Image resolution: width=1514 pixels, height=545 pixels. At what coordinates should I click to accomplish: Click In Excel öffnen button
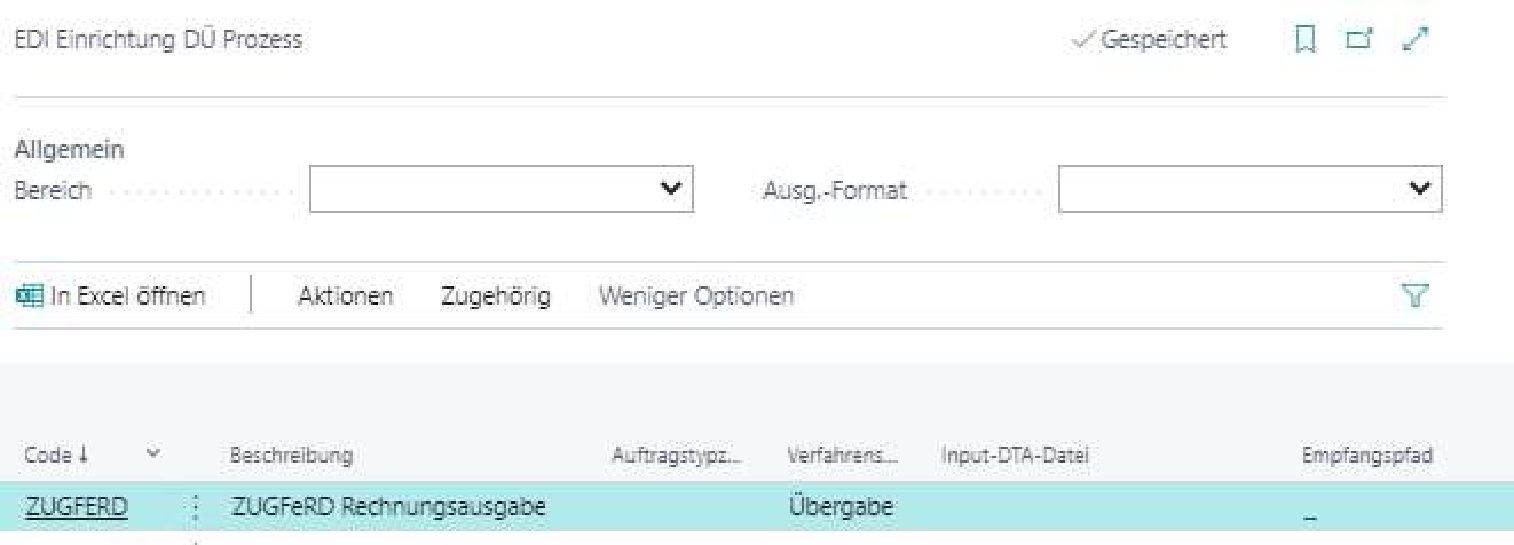[x=127, y=296]
